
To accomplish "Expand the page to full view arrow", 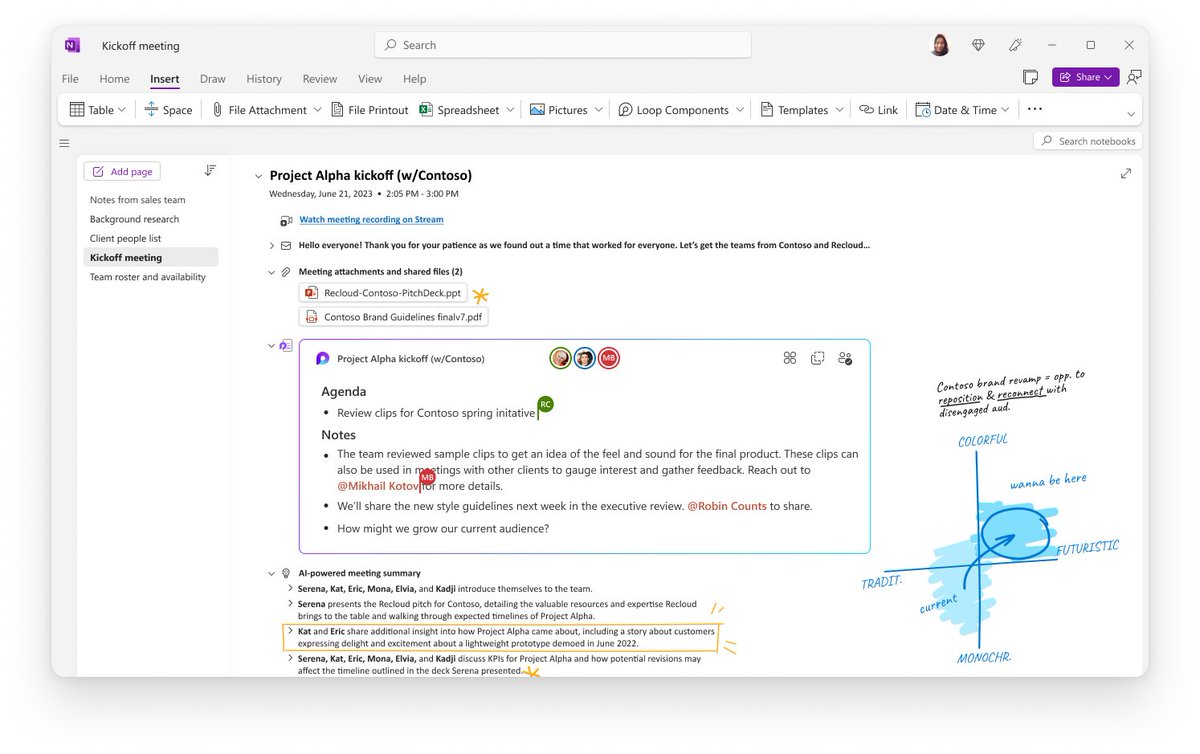I will [1126, 172].
